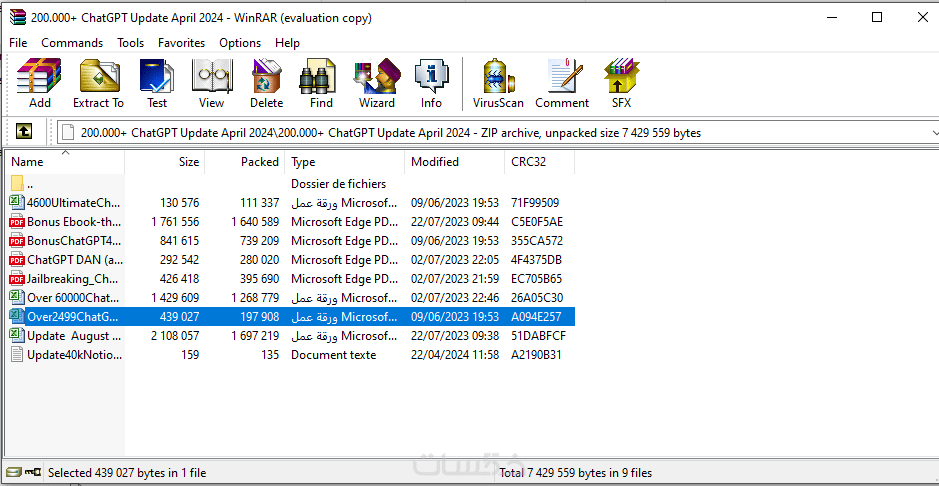Click the Excel icon of Over 60000Chat... file
The height and width of the screenshot is (486, 939).
click(17, 297)
